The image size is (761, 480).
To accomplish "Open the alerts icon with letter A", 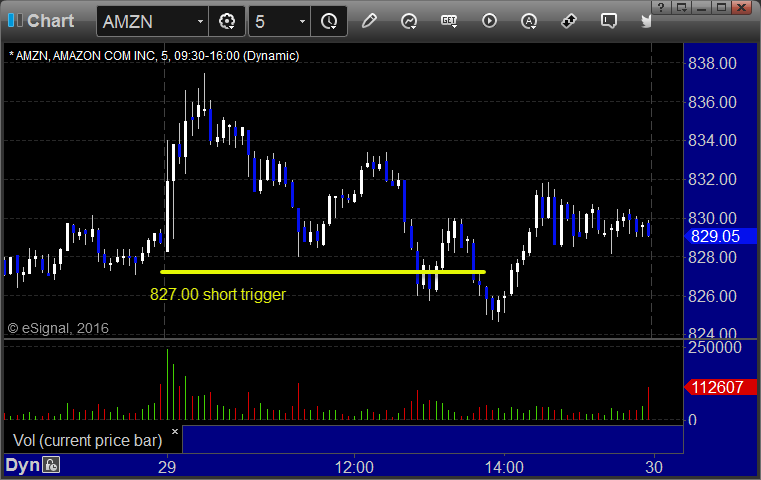I will click(529, 21).
